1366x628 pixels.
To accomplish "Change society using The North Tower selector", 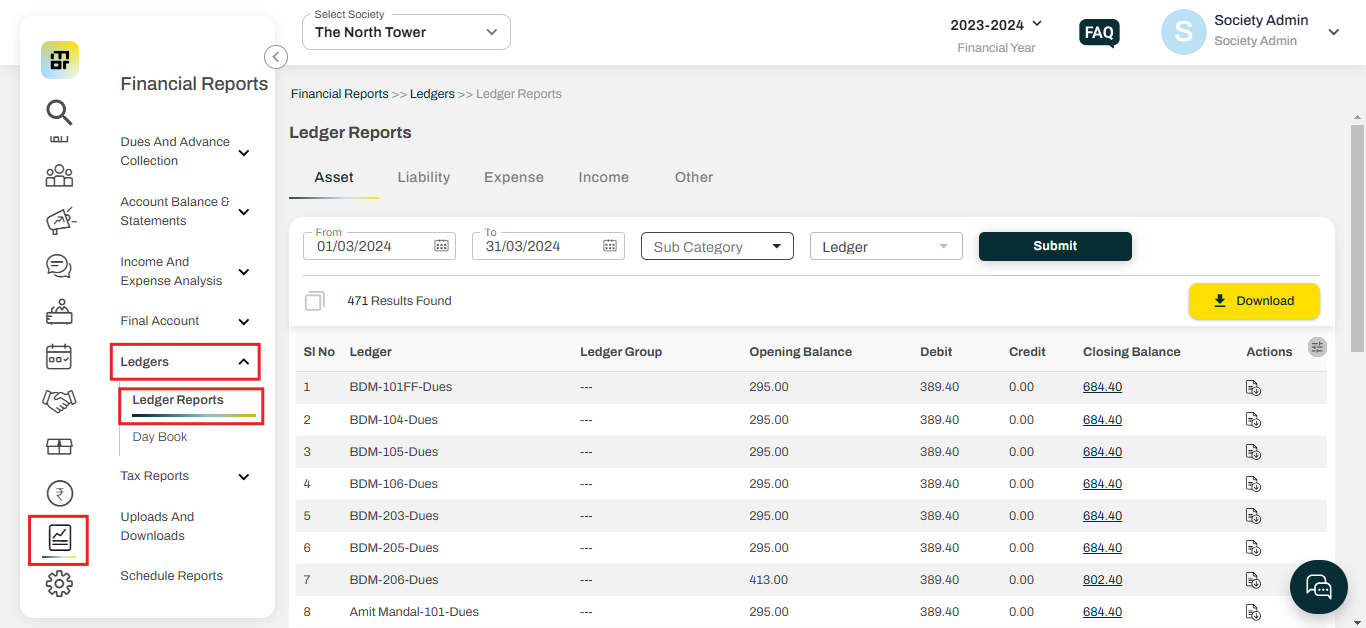I will (405, 31).
